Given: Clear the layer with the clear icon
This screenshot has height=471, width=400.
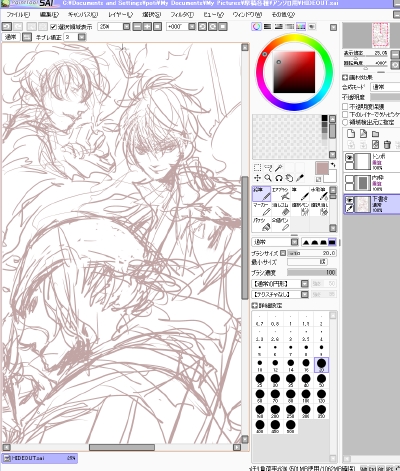Looking at the screenshot, I should pyautogui.click(x=375, y=145).
